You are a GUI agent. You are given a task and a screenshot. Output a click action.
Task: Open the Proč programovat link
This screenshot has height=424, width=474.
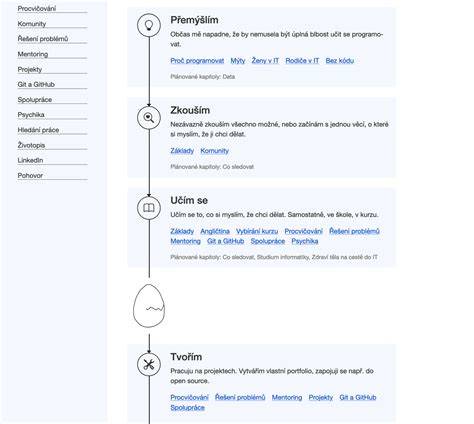tap(197, 61)
